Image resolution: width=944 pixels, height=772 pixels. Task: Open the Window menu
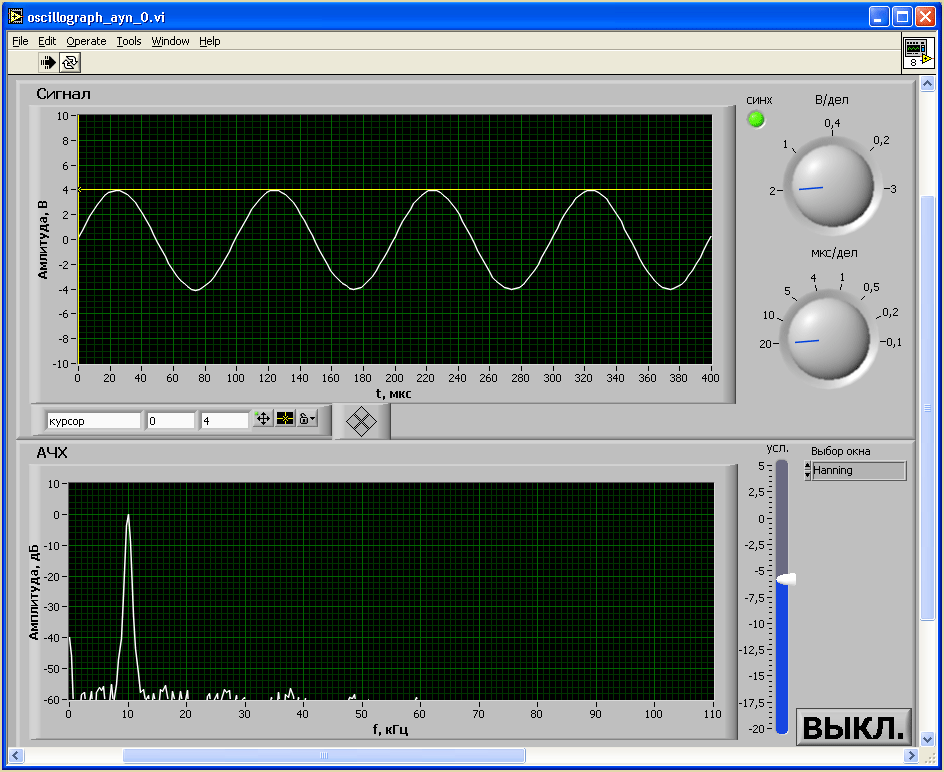point(170,41)
